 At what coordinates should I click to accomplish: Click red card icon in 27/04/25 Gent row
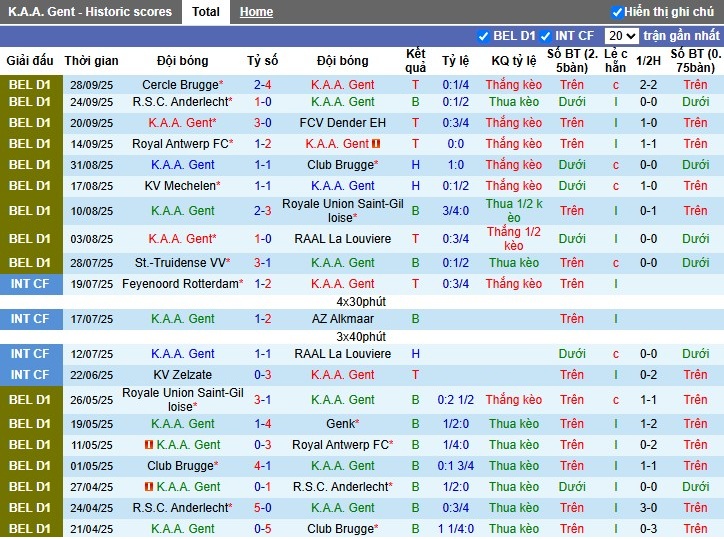(x=148, y=487)
